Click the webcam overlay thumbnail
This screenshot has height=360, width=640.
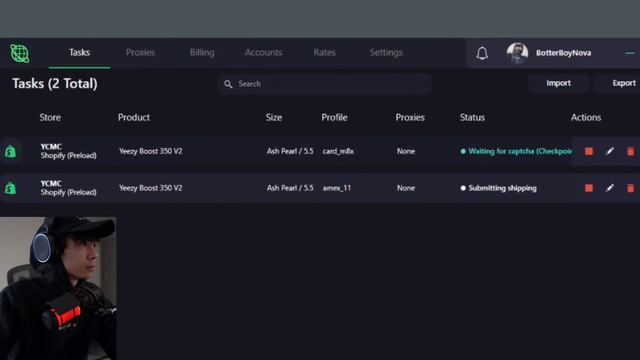point(58,288)
